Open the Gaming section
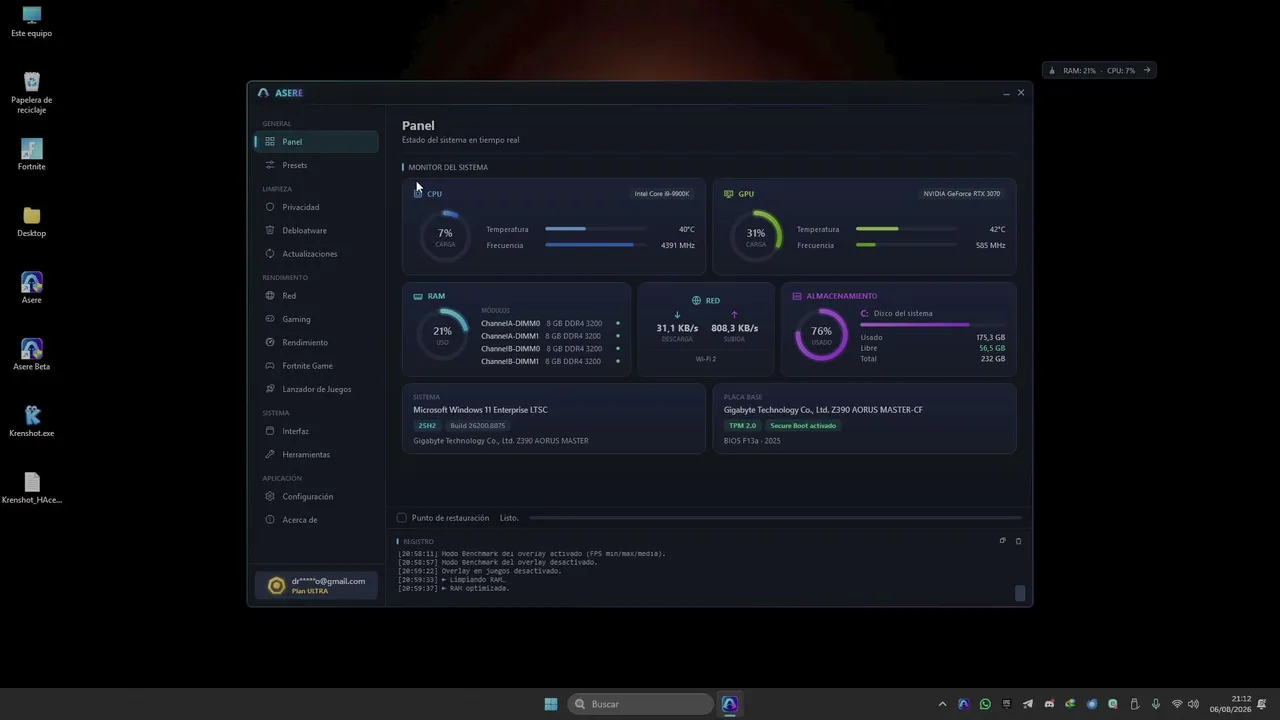1280x720 pixels. coord(316,319)
